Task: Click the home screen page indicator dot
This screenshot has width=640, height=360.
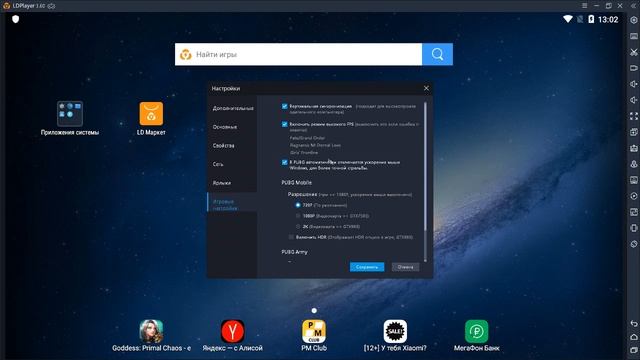Action: point(314,311)
